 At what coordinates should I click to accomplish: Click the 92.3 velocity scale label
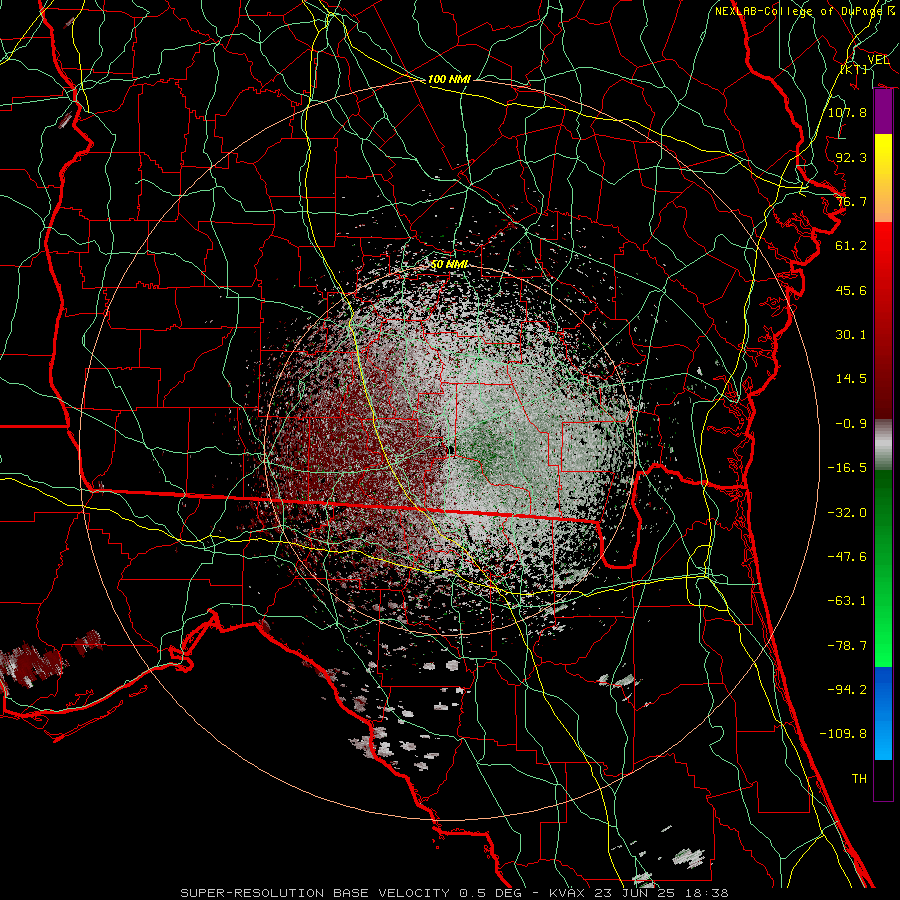click(851, 157)
